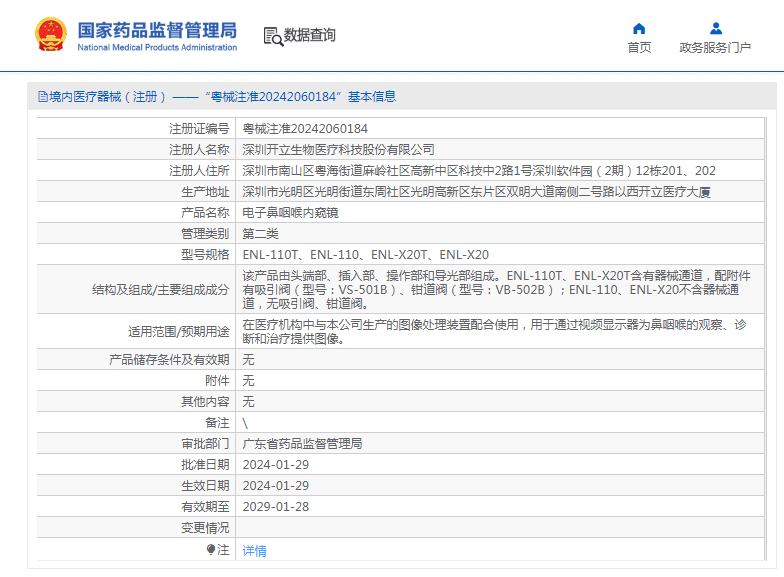
Task: Click the national emblem logo
Action: point(50,34)
